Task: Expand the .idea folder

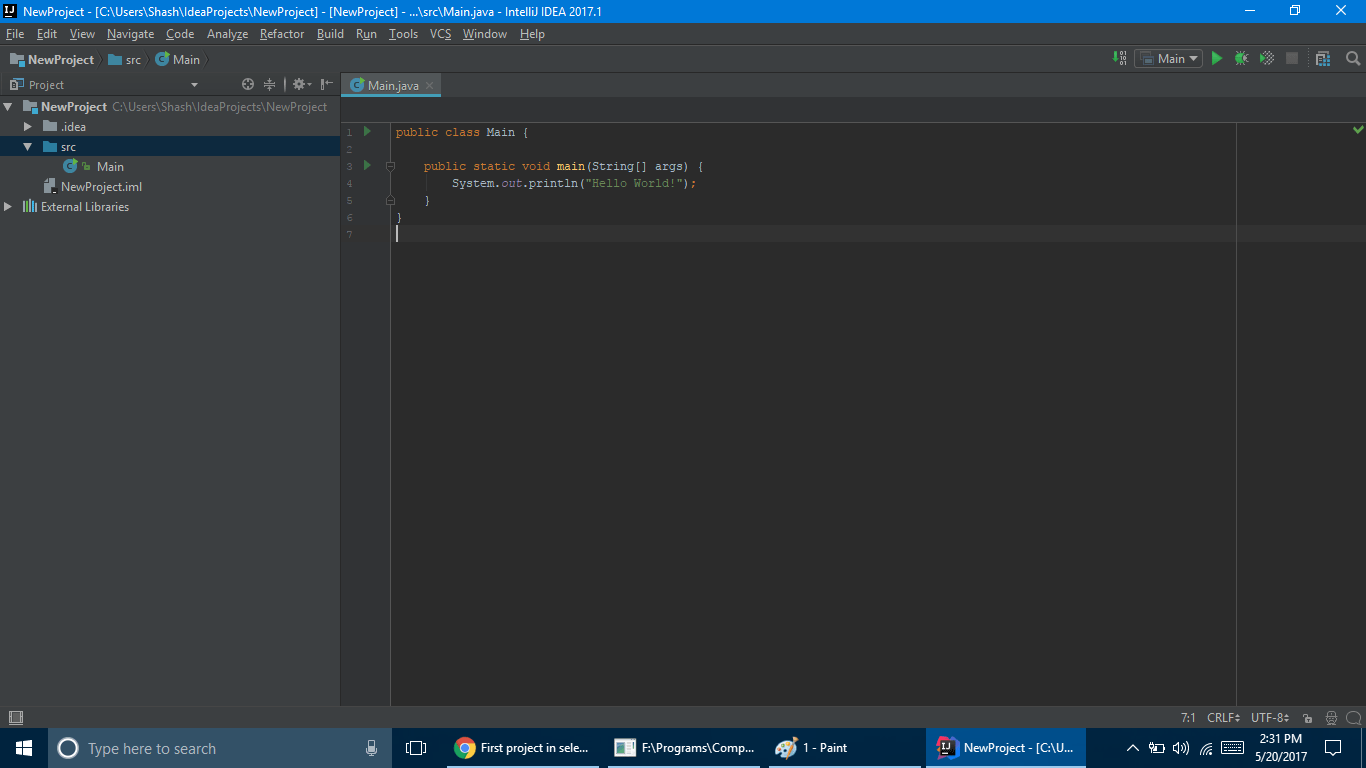Action: [x=27, y=126]
